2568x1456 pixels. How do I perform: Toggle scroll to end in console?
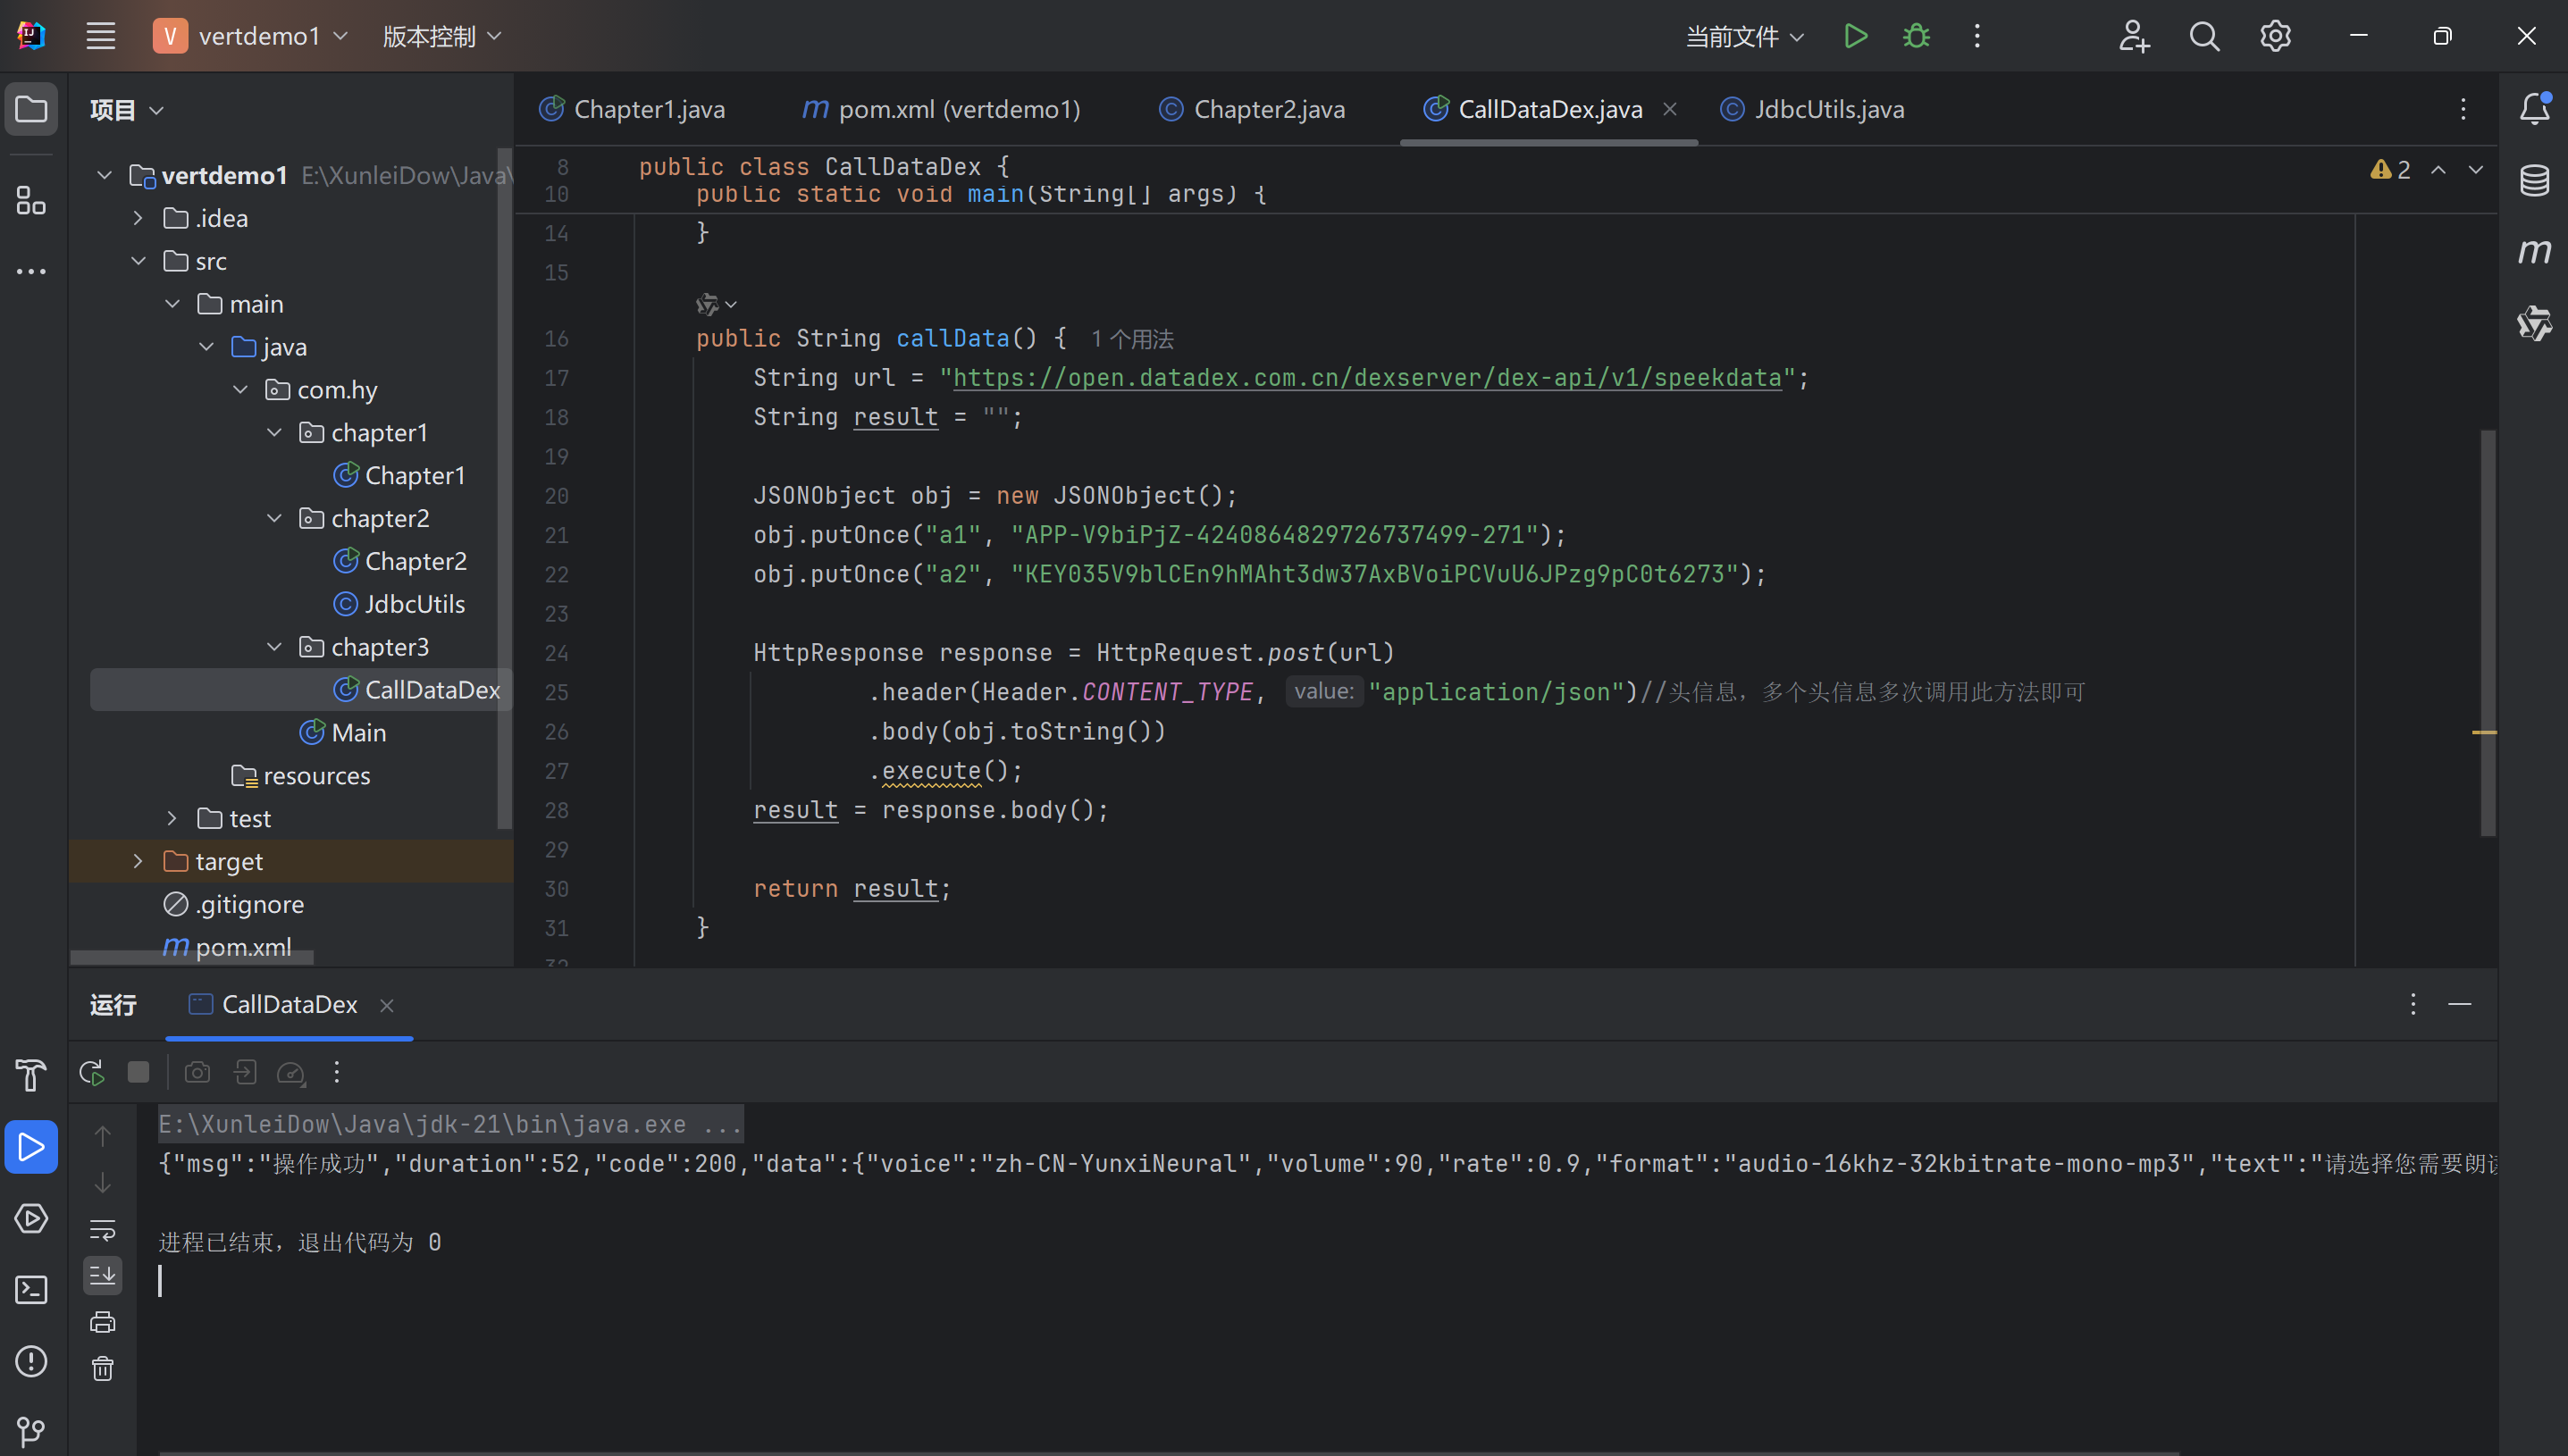(103, 1276)
